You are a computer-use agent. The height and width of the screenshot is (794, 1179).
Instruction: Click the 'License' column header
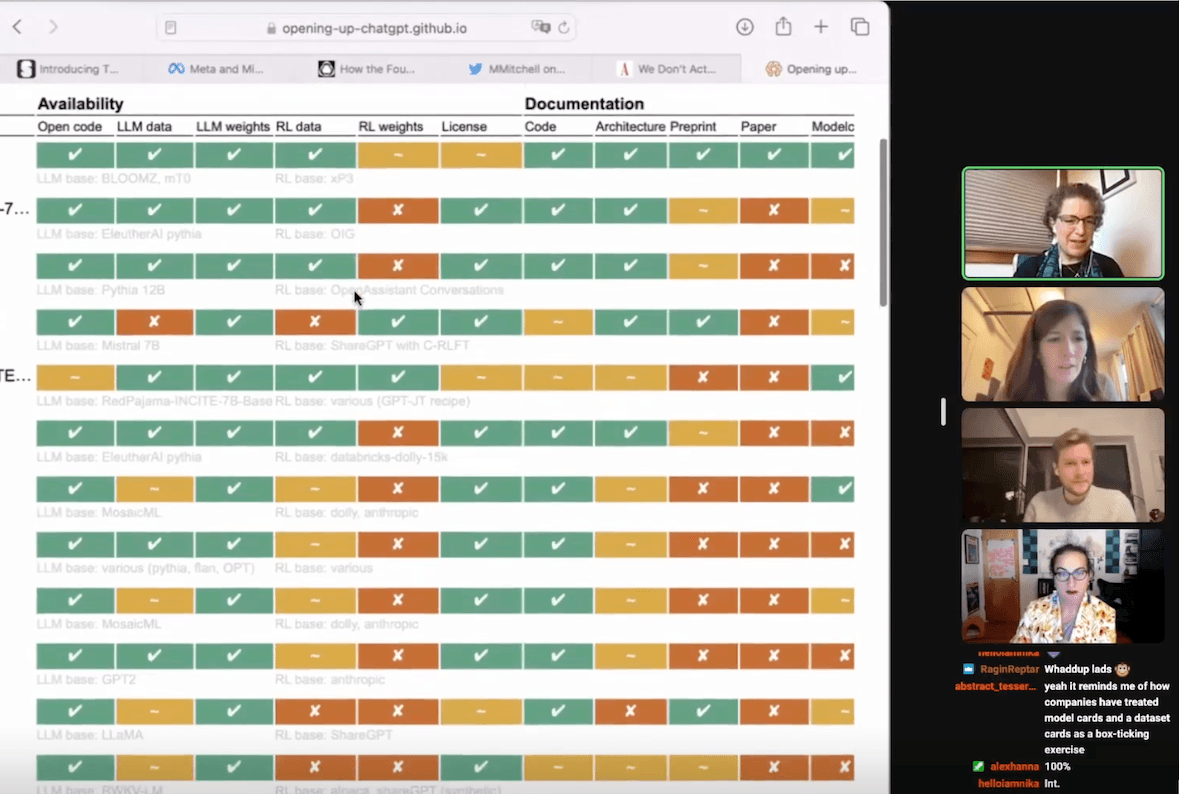click(464, 126)
